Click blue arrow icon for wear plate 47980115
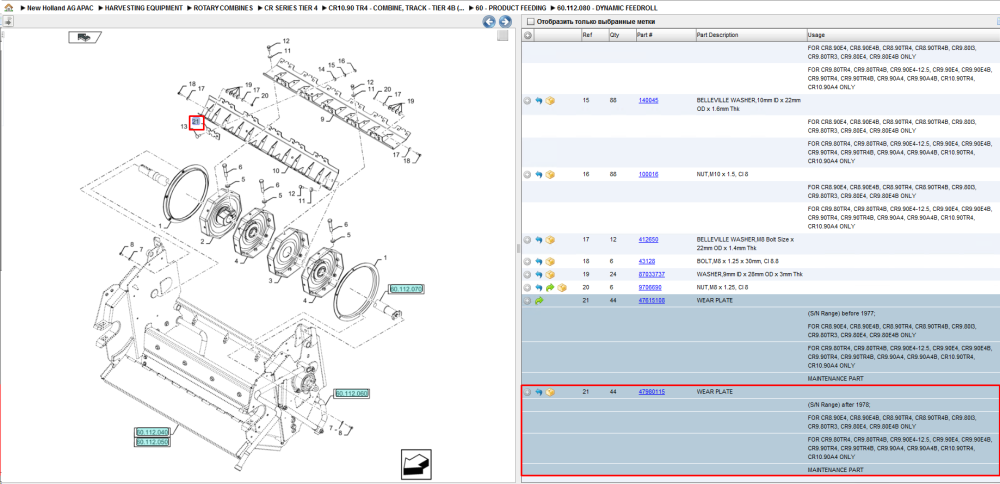The width and height of the screenshot is (1000, 484). (538, 392)
